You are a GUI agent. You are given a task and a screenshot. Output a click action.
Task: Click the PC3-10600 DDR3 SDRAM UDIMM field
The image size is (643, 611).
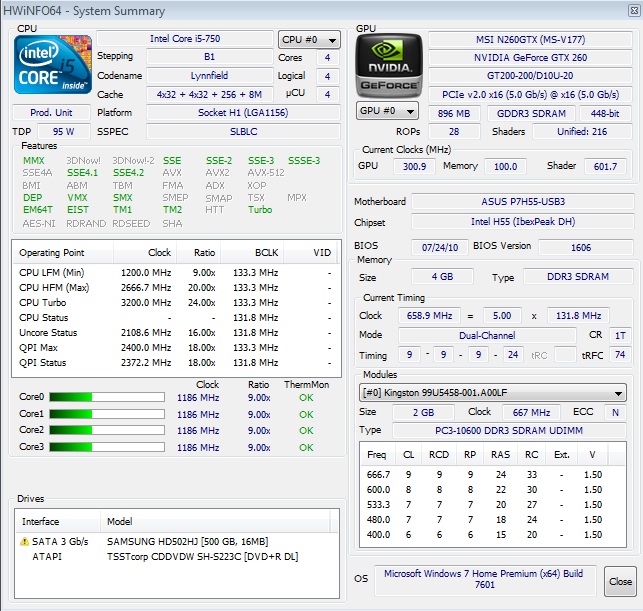point(509,431)
